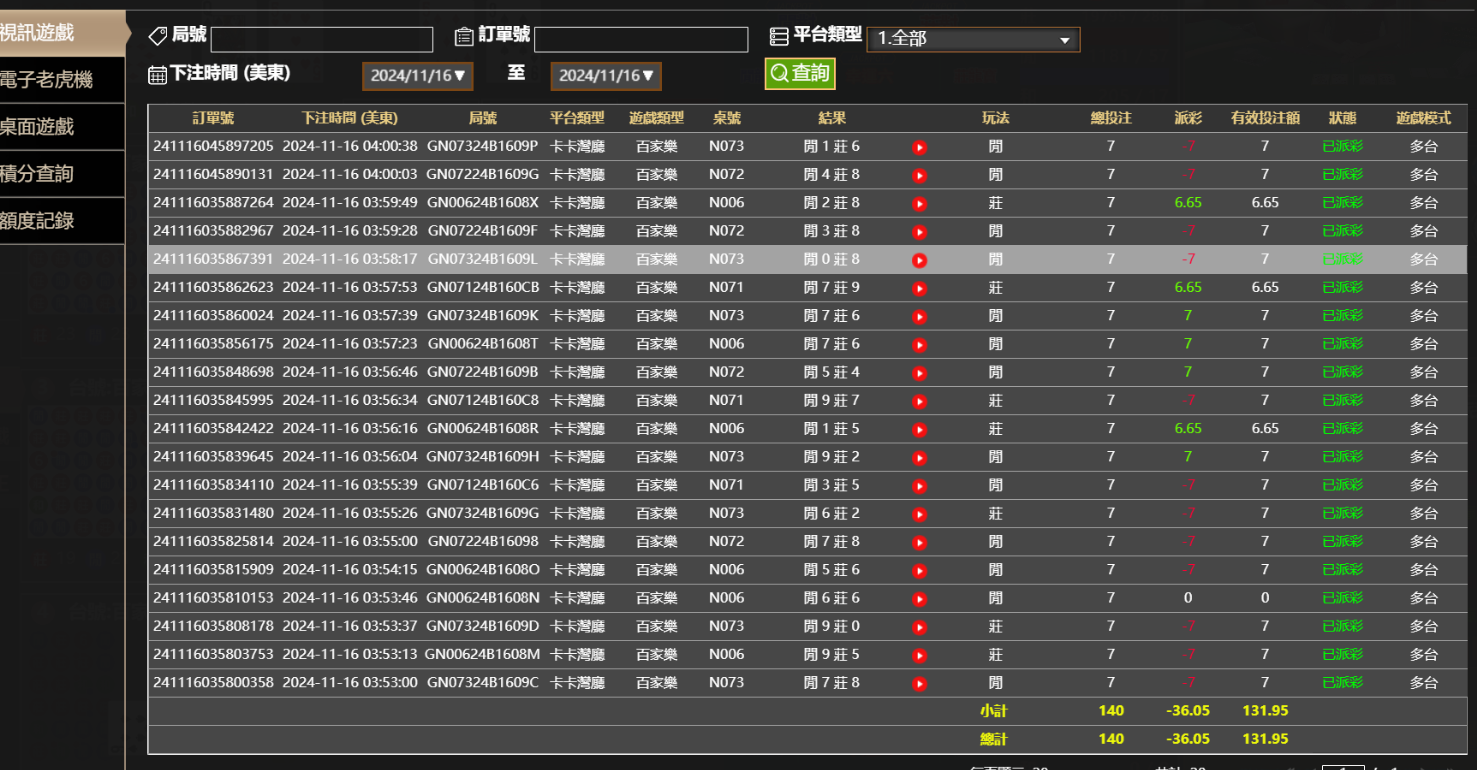
Task: Open 桌面遊戲 from the side menu
Action: click(58, 127)
